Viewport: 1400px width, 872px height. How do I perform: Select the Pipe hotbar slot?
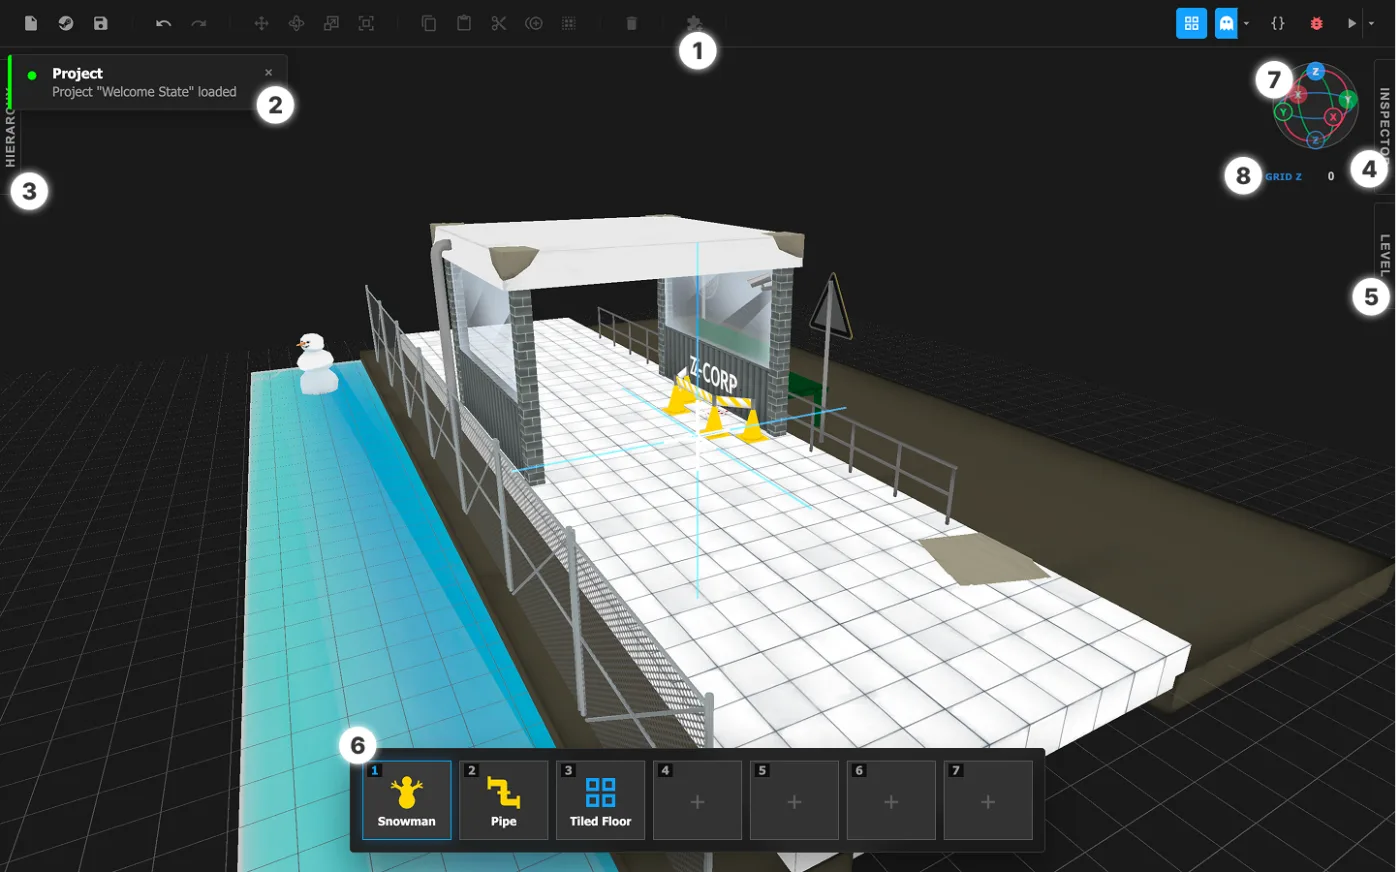(x=504, y=800)
